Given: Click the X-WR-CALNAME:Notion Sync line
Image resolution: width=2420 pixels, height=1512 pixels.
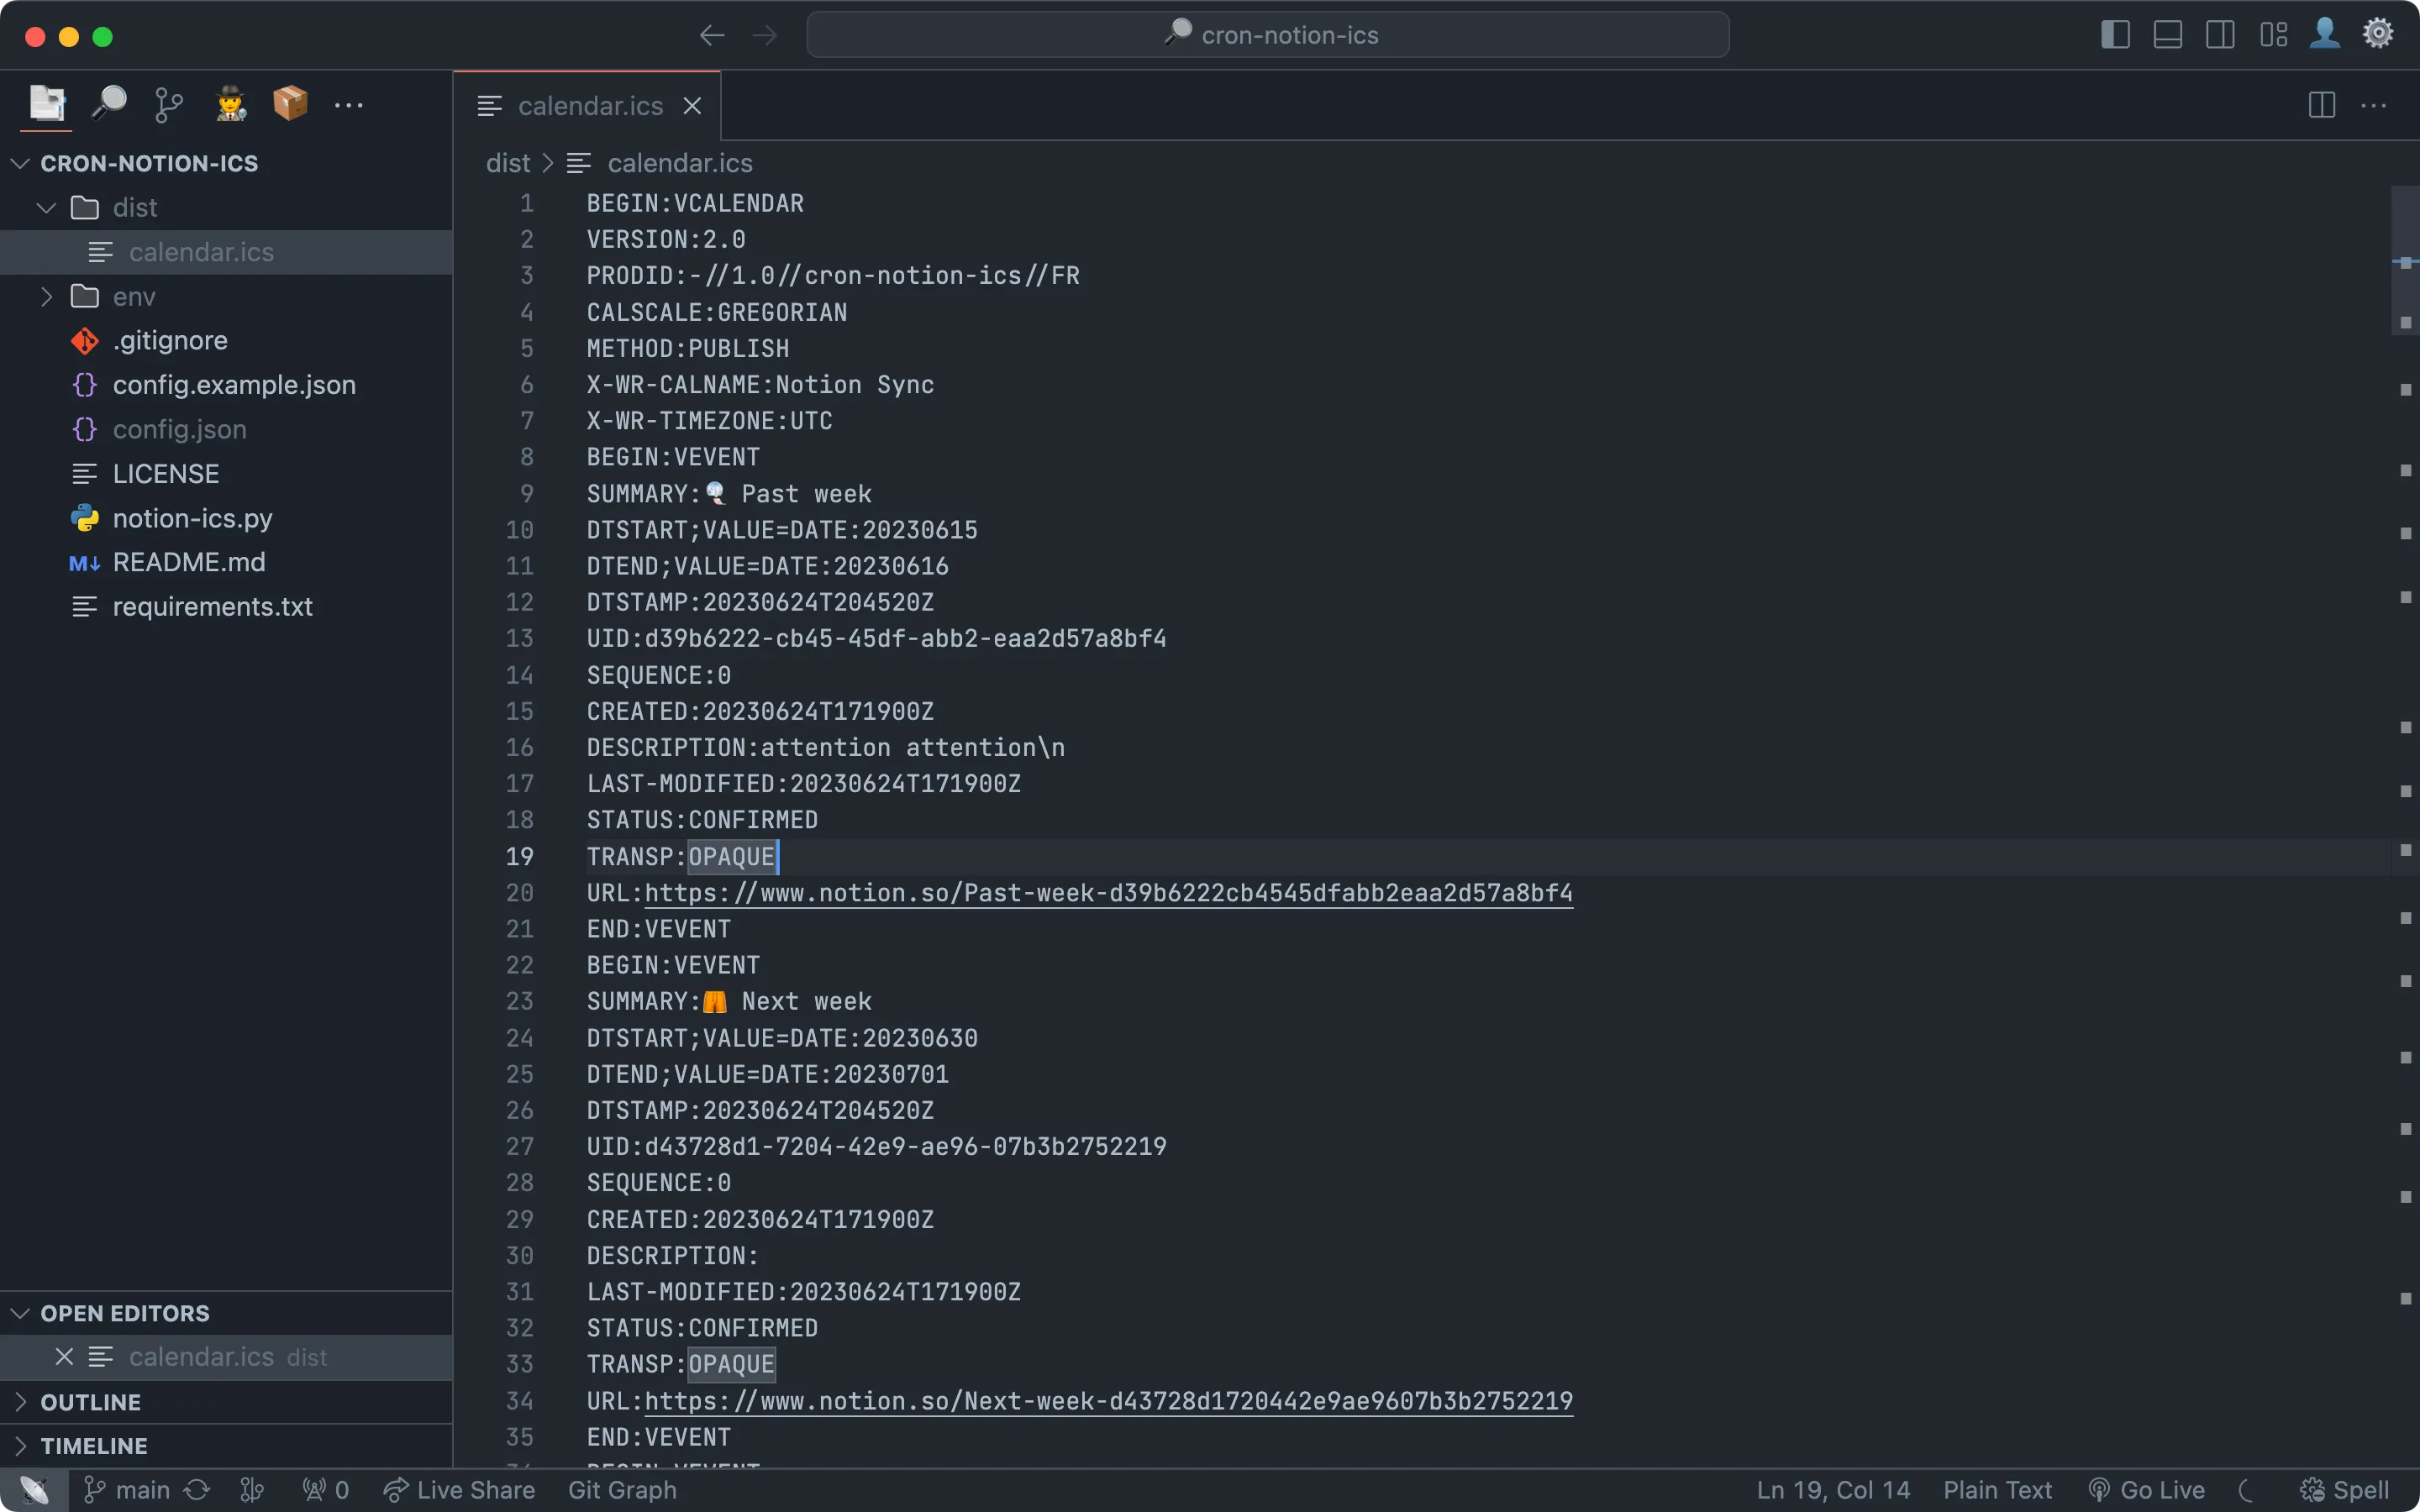Looking at the screenshot, I should [x=760, y=385].
